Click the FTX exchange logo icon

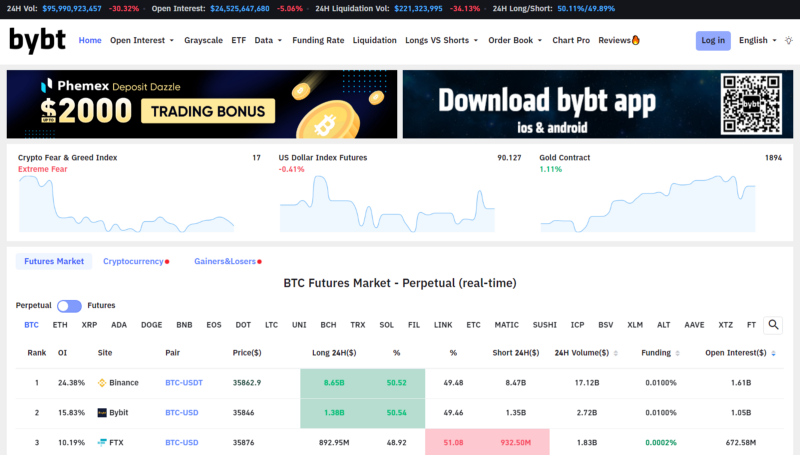pyautogui.click(x=102, y=443)
